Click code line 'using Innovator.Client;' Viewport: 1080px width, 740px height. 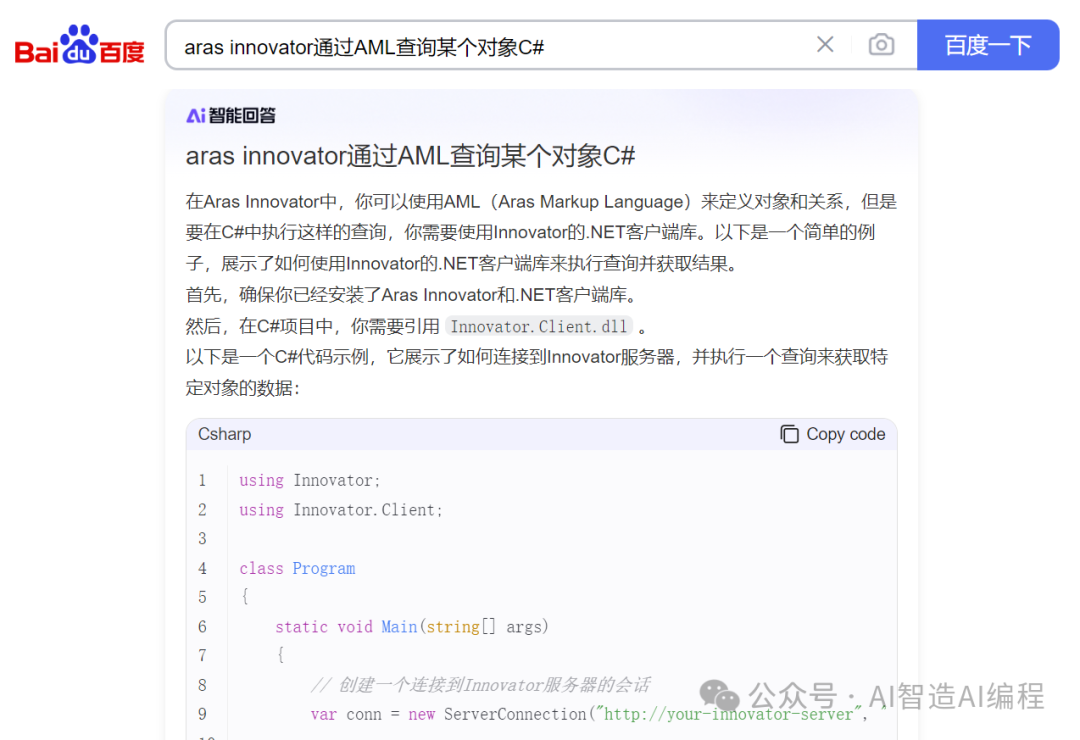pos(340,510)
